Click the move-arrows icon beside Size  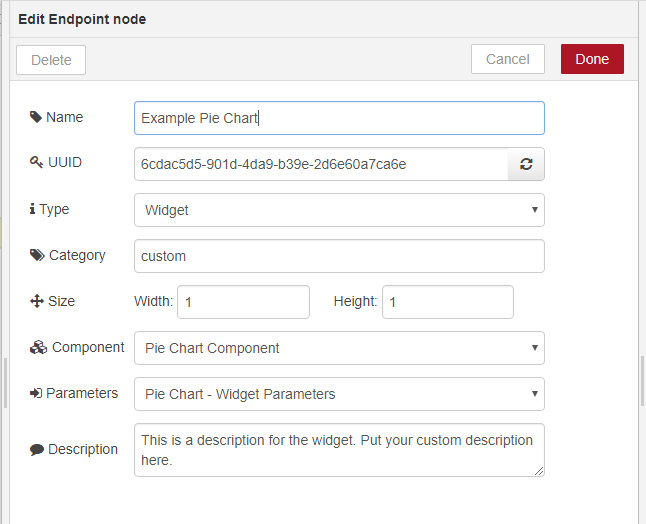[37, 301]
